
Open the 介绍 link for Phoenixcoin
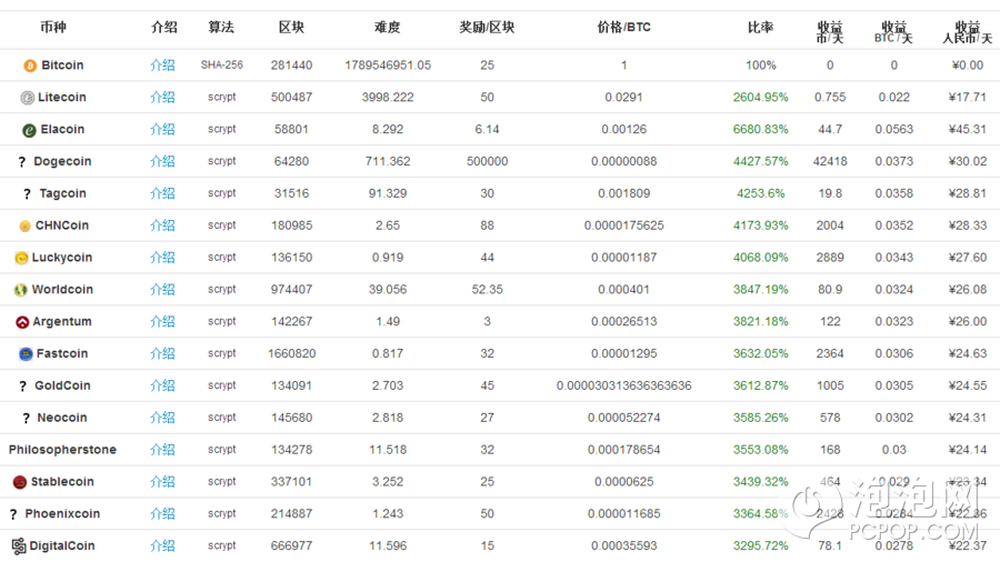(162, 514)
